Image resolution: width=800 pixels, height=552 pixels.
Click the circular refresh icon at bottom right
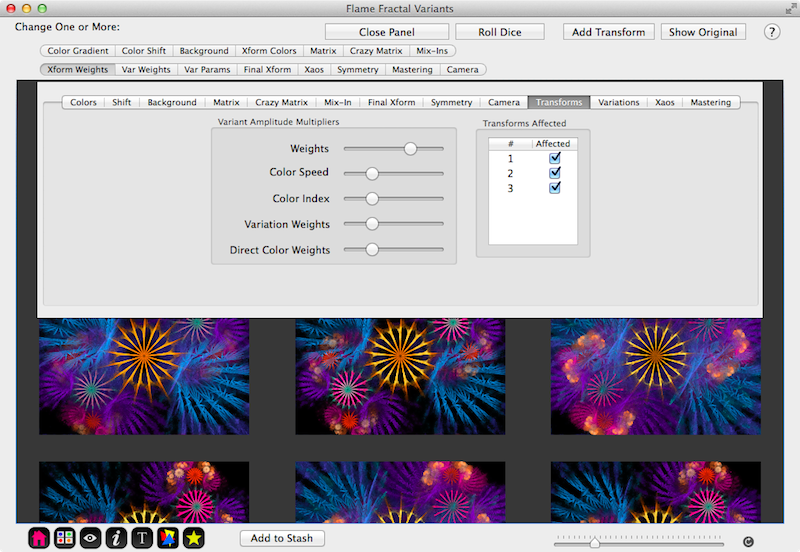tap(748, 542)
